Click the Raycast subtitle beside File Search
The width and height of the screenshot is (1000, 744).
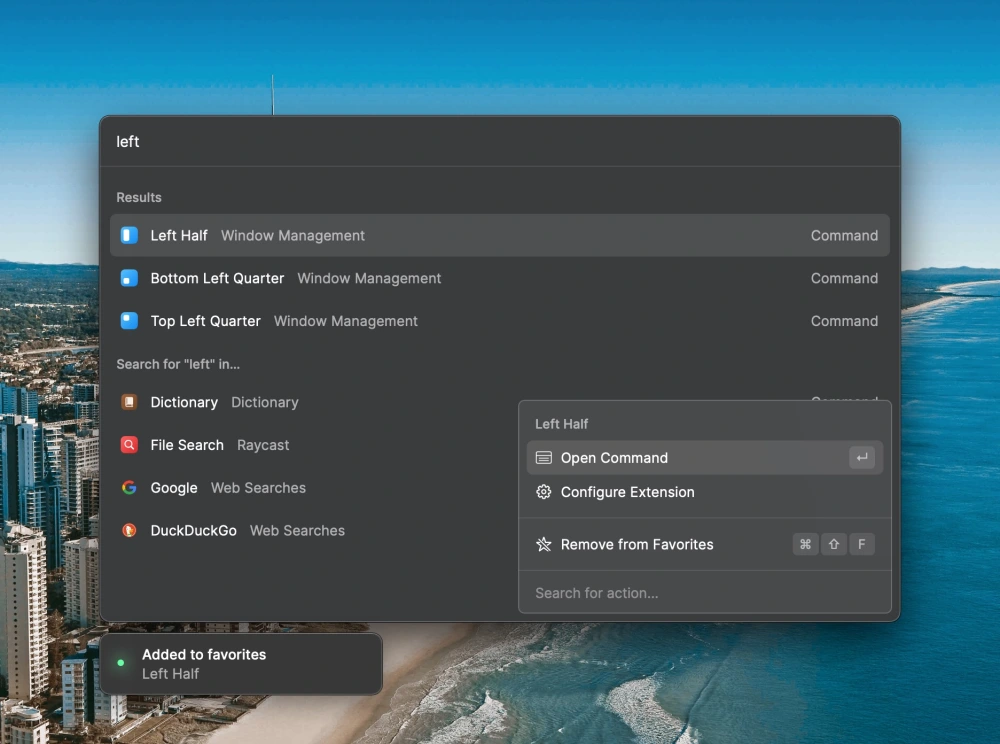(x=263, y=444)
